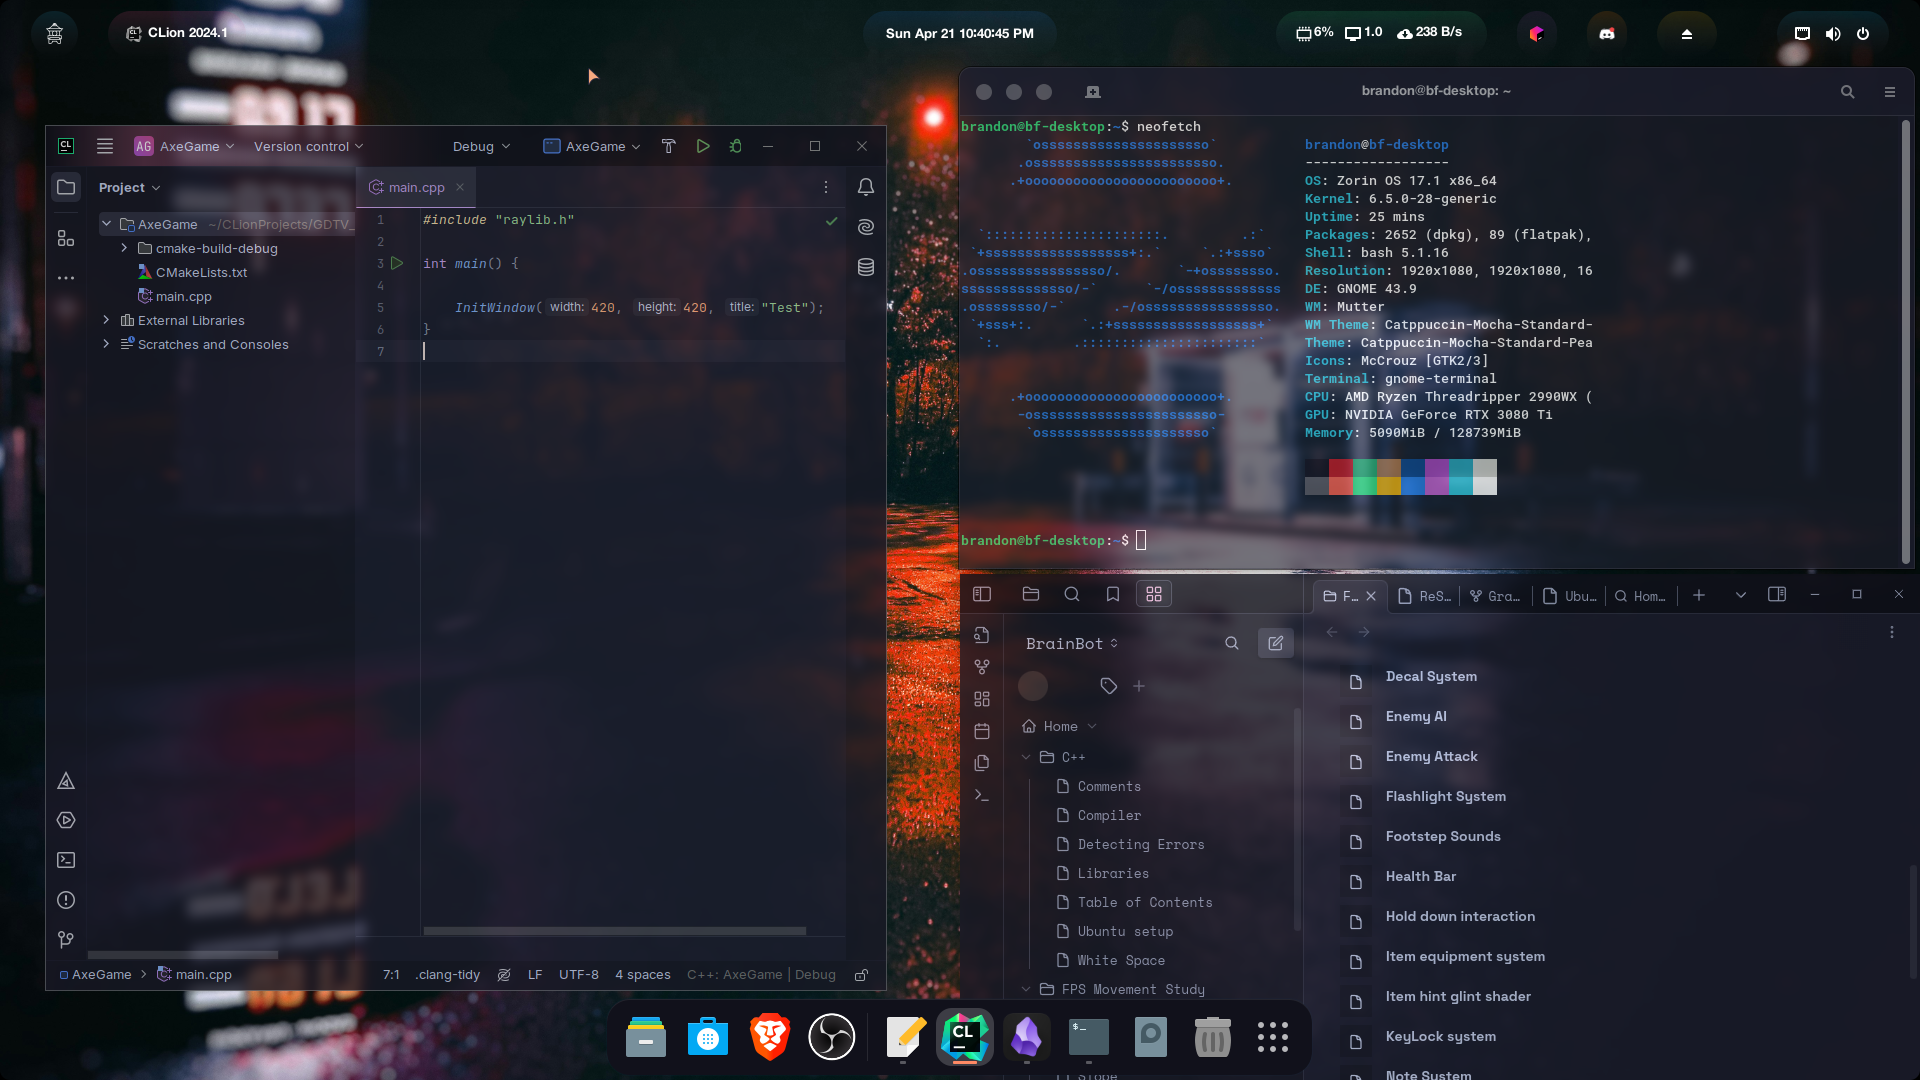Switch to the Gra... tab in notes app
The height and width of the screenshot is (1080, 1920).
(x=1495, y=596)
